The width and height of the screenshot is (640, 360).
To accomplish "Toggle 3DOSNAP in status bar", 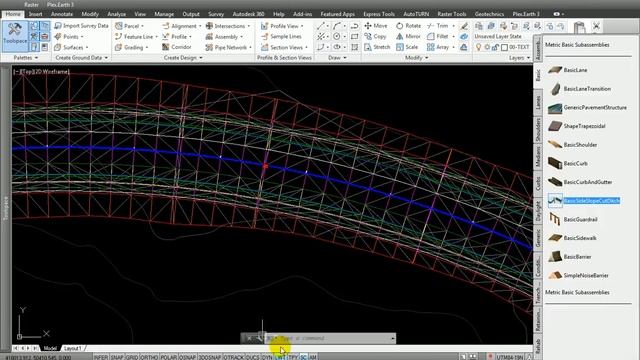I will (x=209, y=357).
